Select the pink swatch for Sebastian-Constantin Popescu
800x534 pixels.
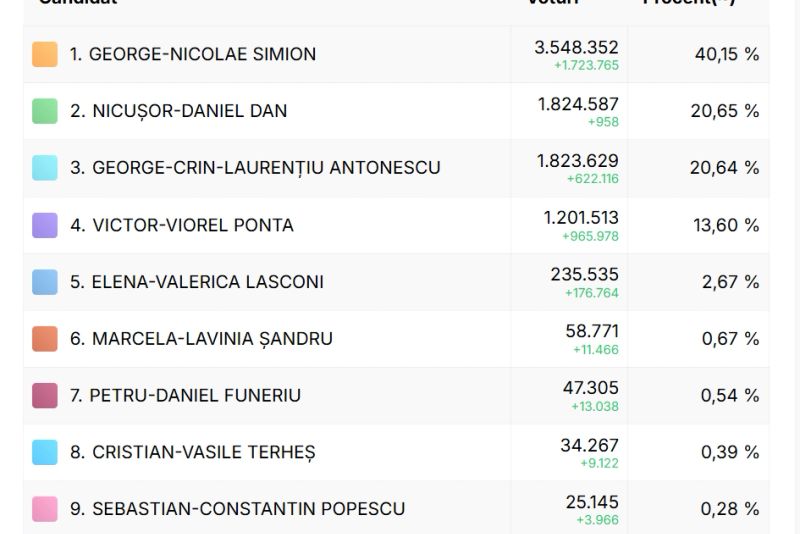point(45,509)
